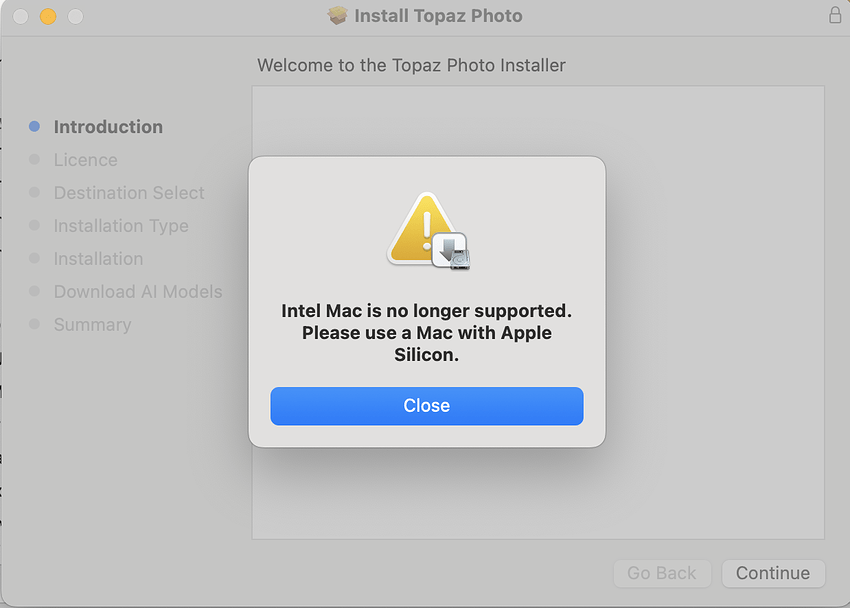Click the dot beside Destination Select

point(35,192)
